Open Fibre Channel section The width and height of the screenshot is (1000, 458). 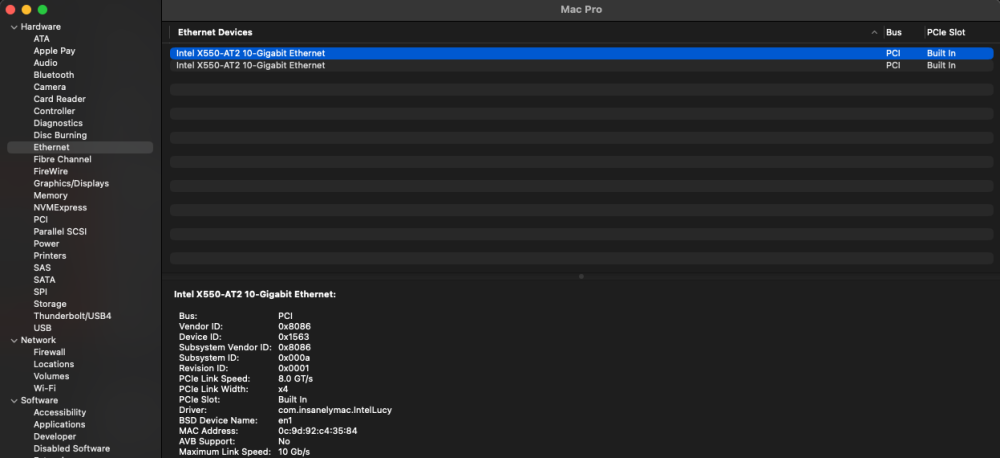tap(62, 159)
